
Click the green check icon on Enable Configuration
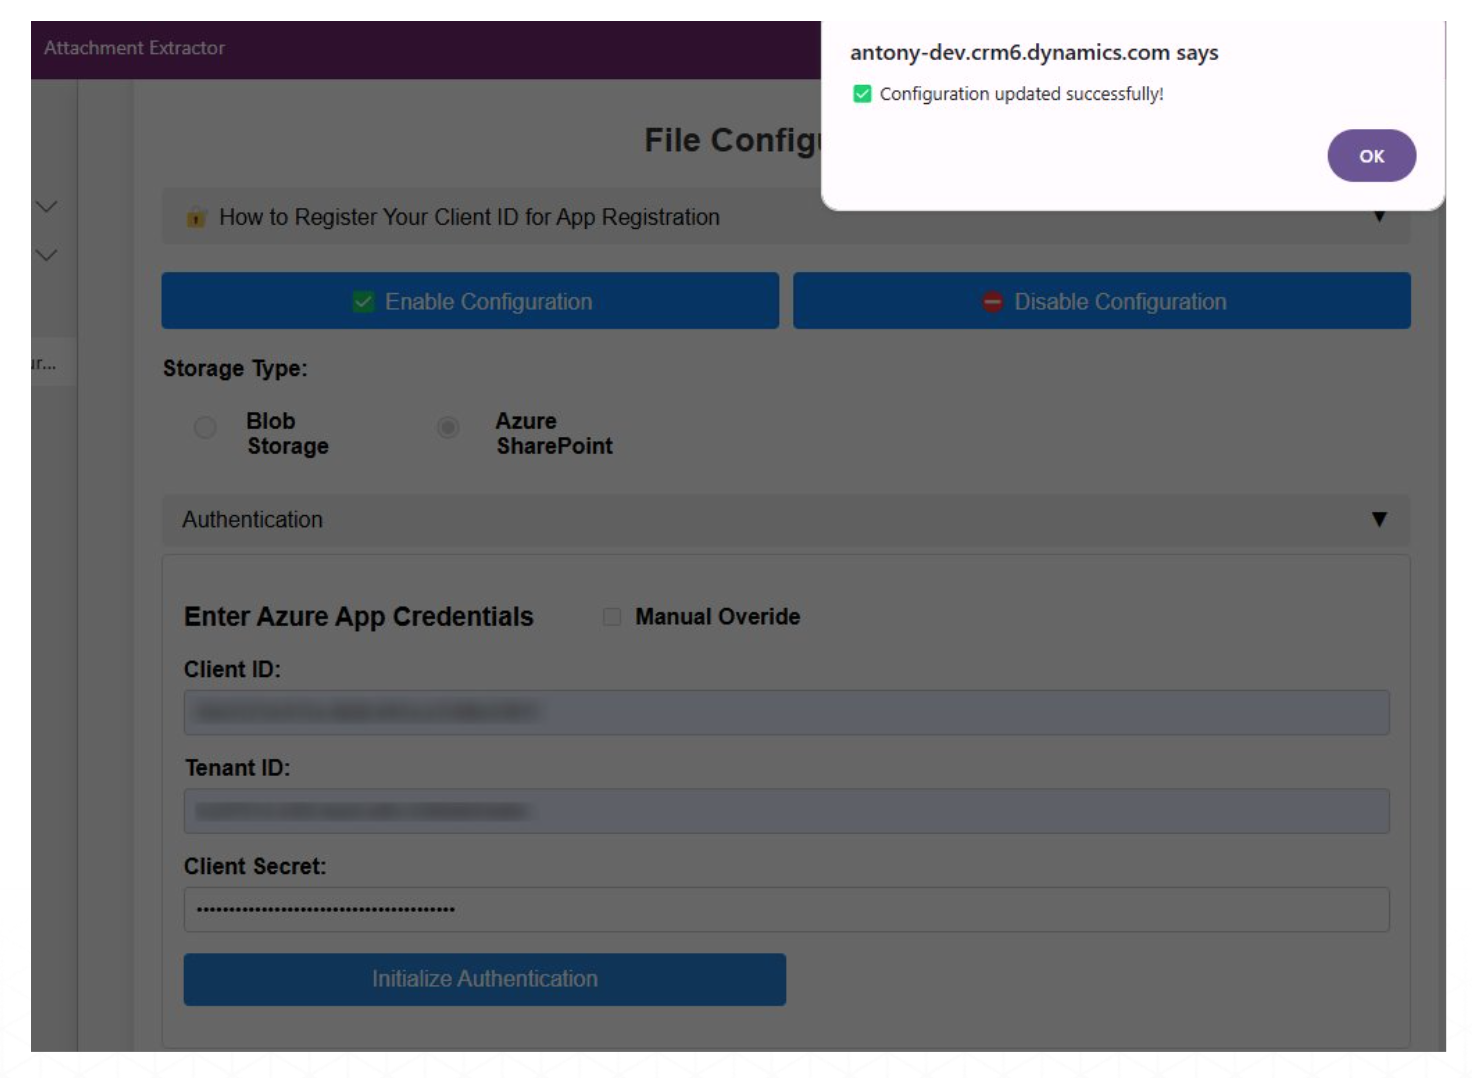pos(363,302)
